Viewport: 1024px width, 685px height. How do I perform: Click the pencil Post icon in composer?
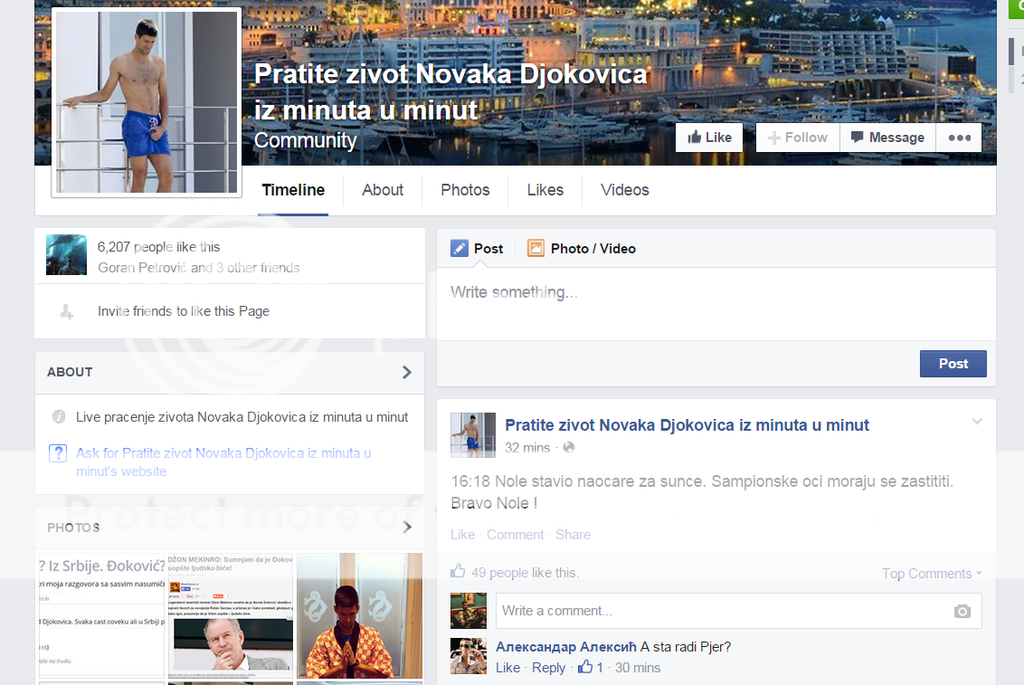pyautogui.click(x=459, y=248)
